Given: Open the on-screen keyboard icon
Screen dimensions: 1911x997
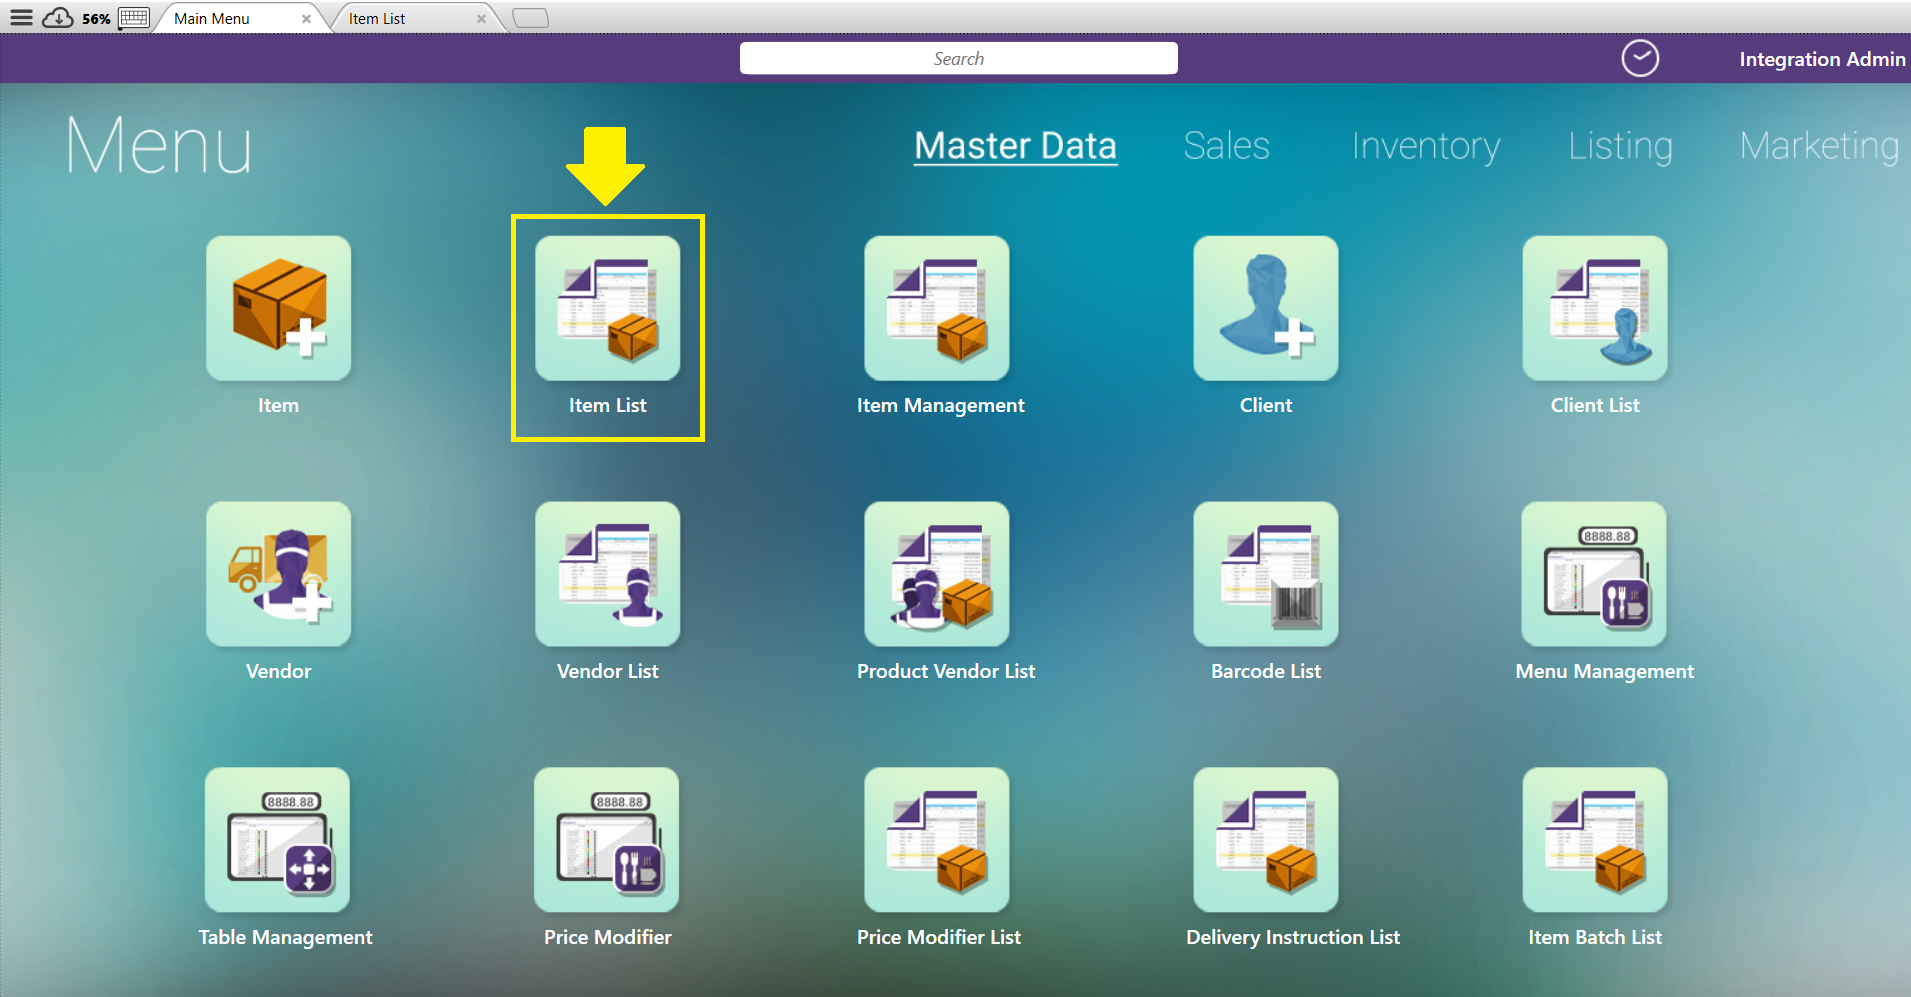Looking at the screenshot, I should pyautogui.click(x=133, y=18).
